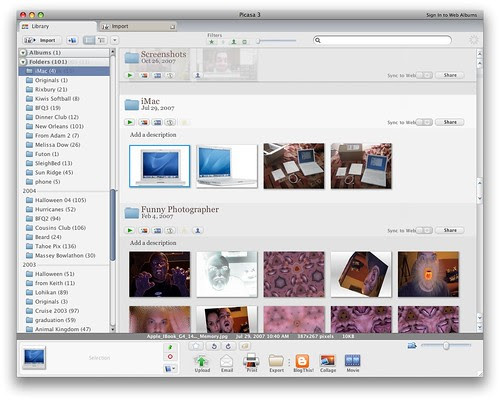500x400 pixels.
Task: Open the add-to-album dropdown in tray
Action: click(x=170, y=368)
